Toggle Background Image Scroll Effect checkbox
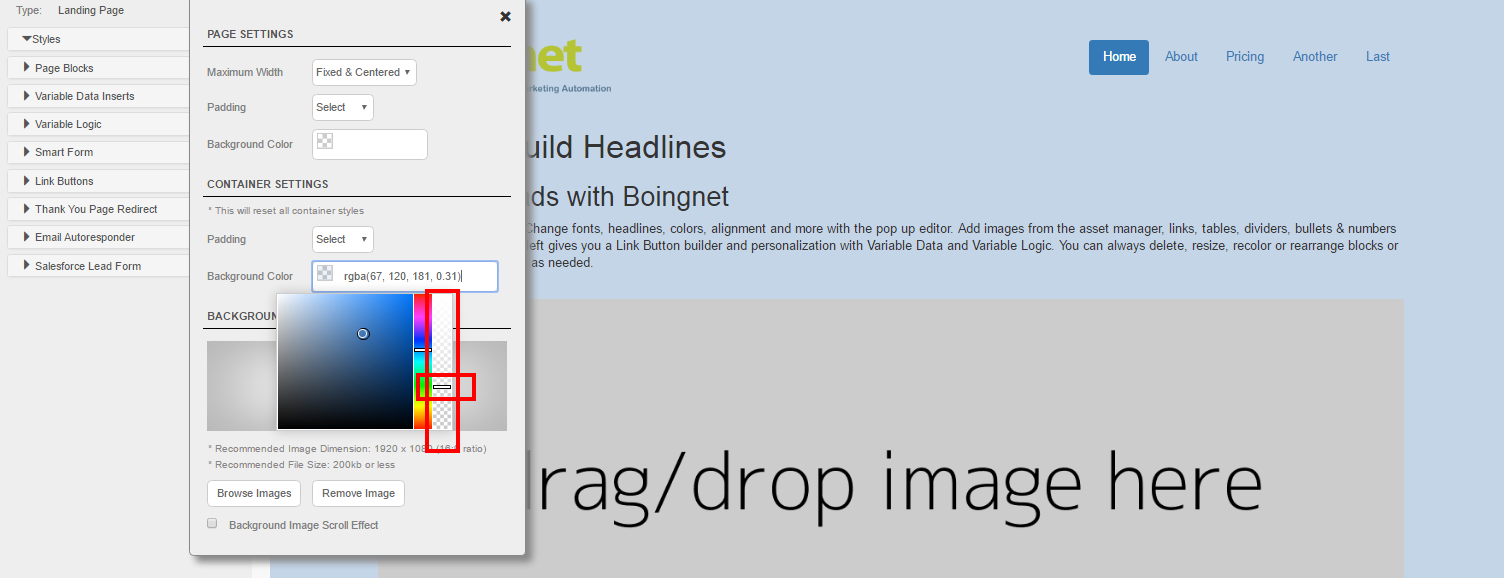 pos(212,523)
